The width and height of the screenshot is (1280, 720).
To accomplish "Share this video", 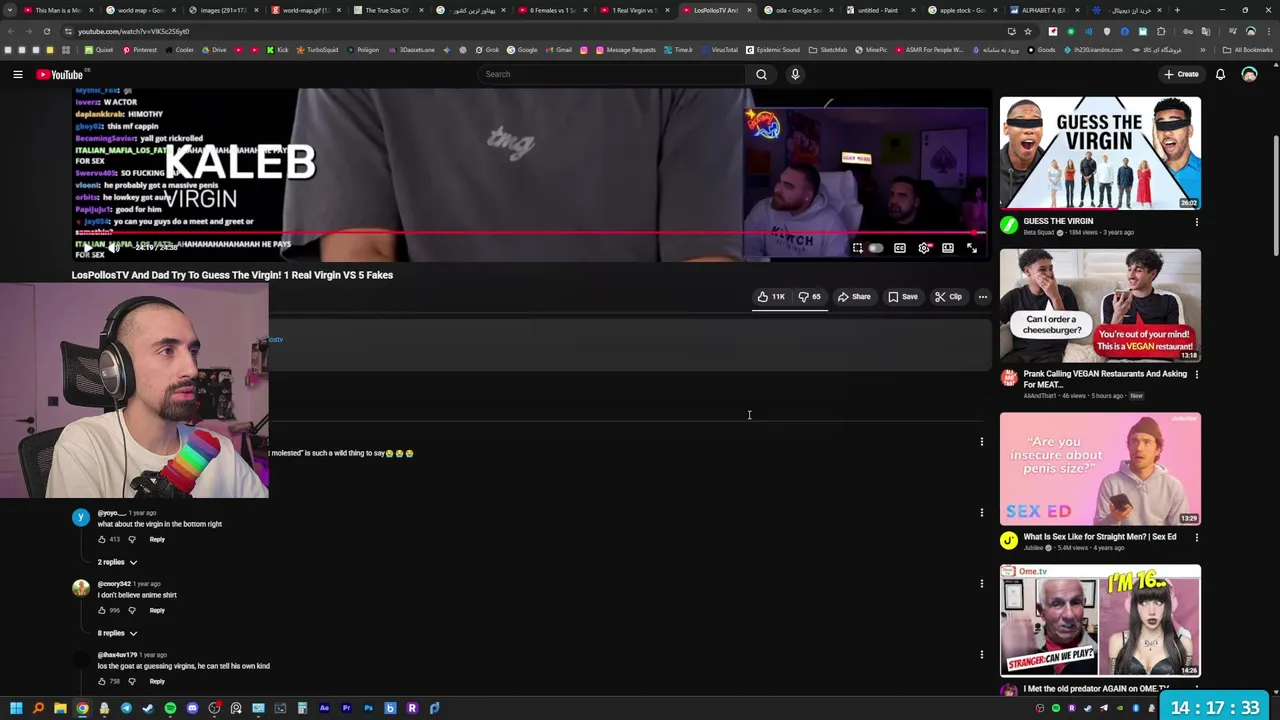I will [854, 297].
